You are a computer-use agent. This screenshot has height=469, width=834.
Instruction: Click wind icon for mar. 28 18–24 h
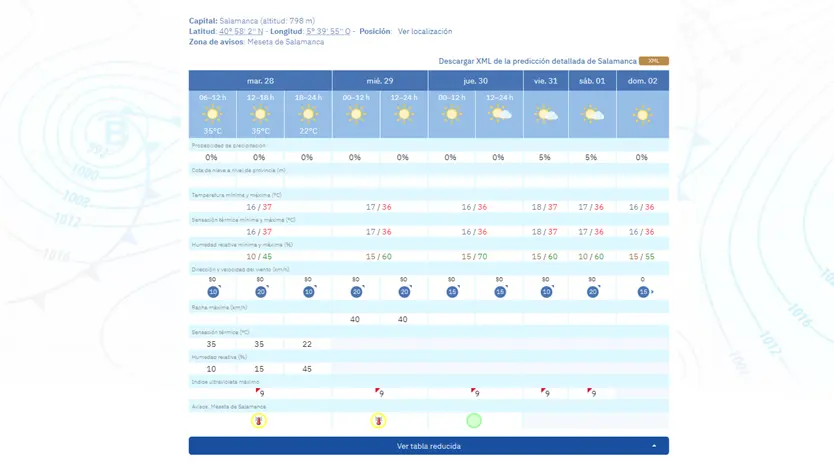309,291
